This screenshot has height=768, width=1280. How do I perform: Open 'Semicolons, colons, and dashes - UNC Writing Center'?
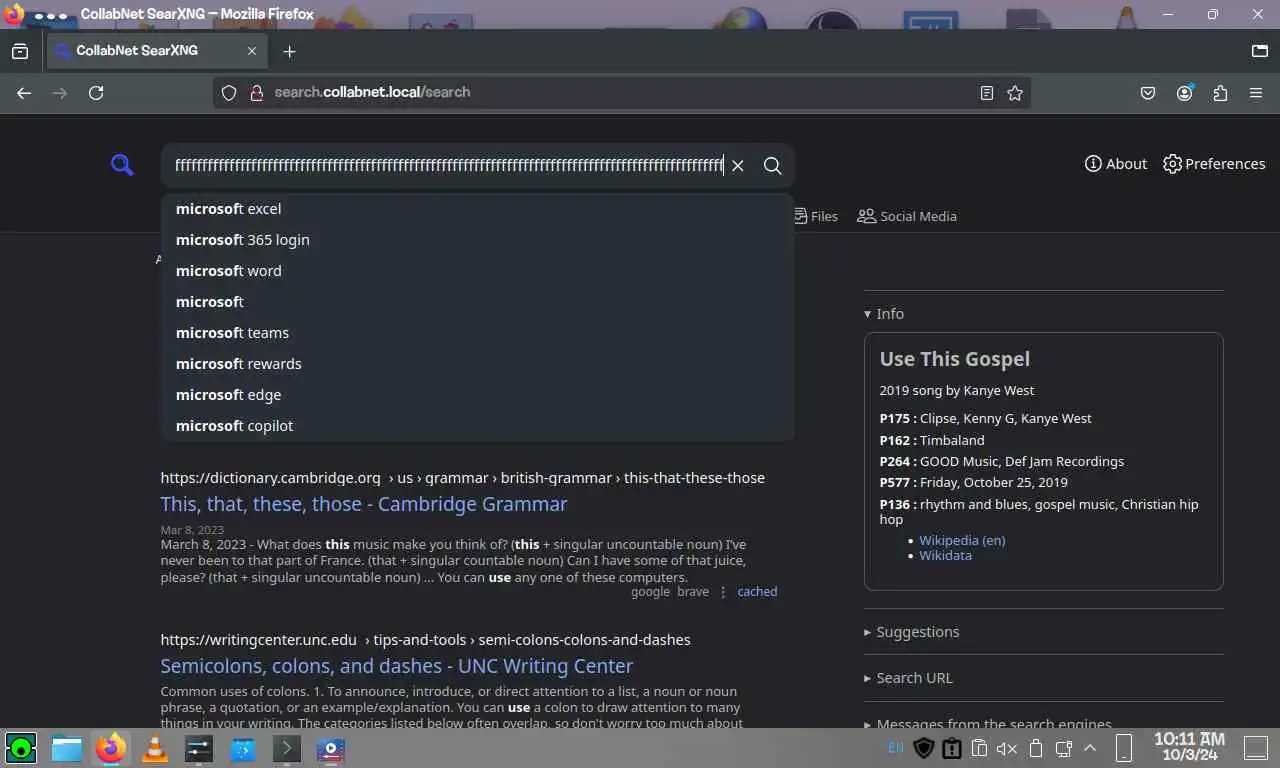point(397,666)
